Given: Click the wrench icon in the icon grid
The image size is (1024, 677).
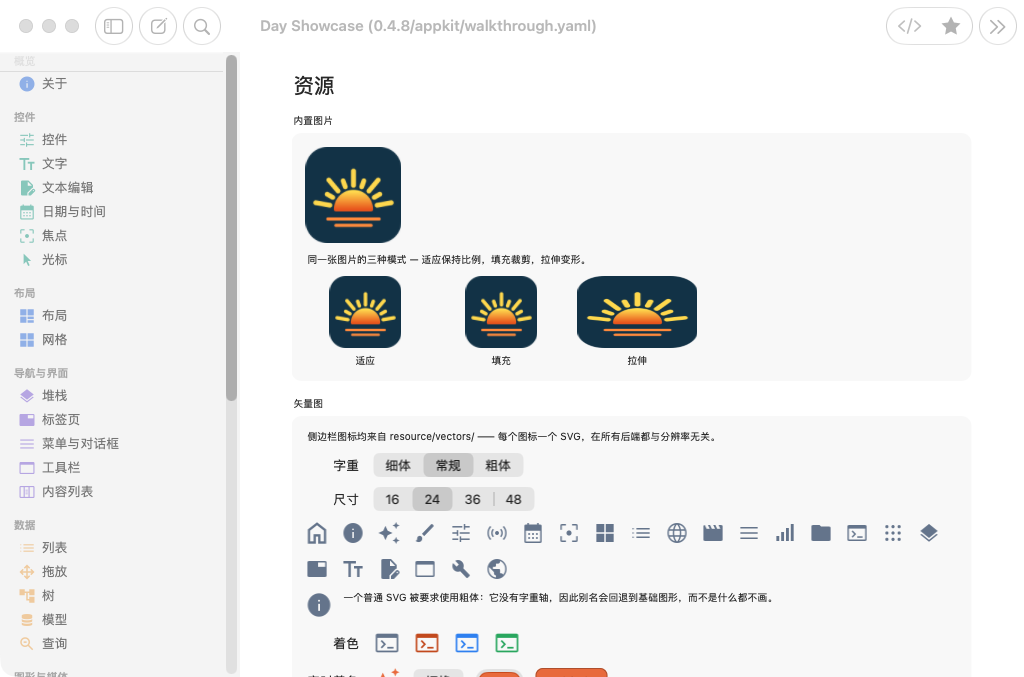Looking at the screenshot, I should (x=461, y=569).
